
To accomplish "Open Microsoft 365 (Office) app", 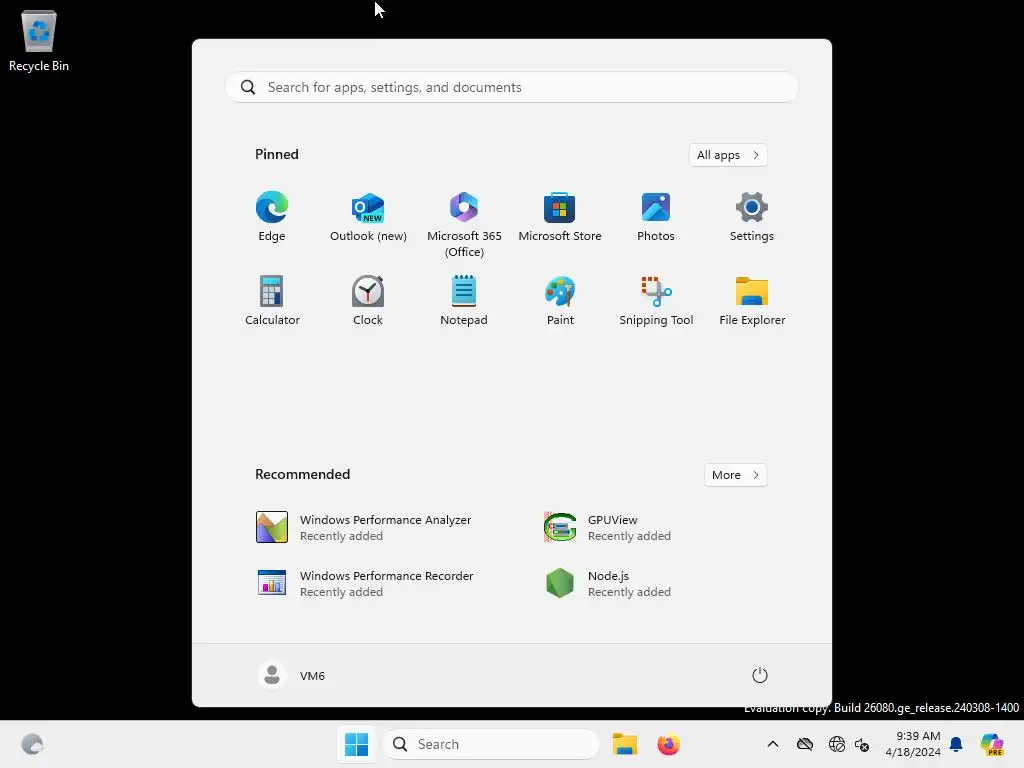I will (x=464, y=225).
